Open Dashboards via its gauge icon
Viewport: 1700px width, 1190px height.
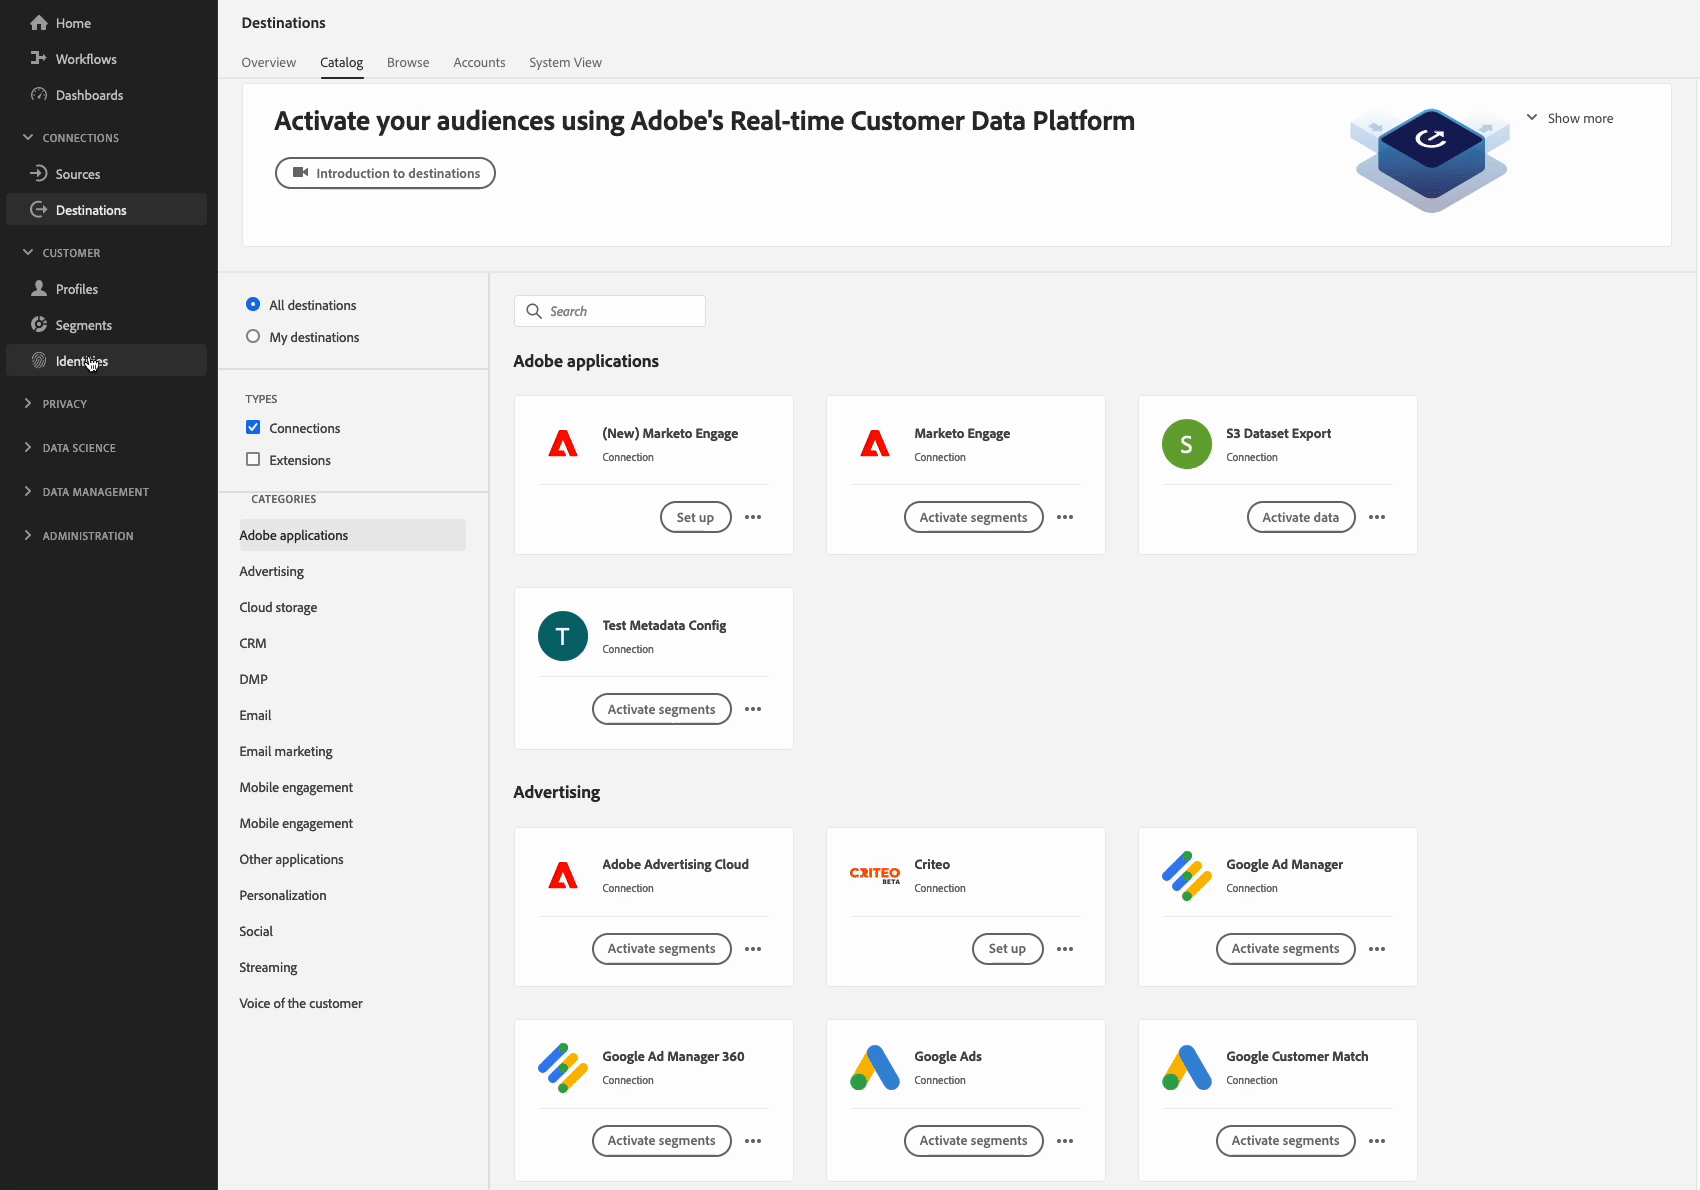coord(39,95)
